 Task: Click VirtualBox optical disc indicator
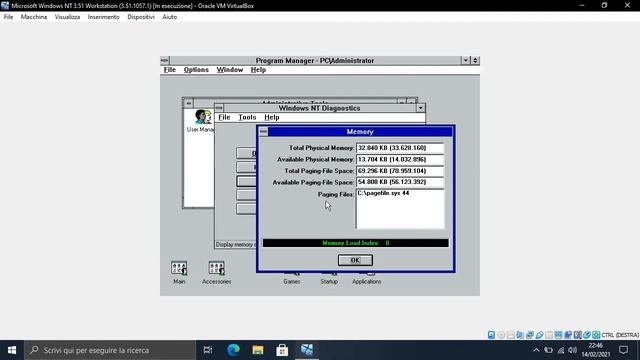501,335
